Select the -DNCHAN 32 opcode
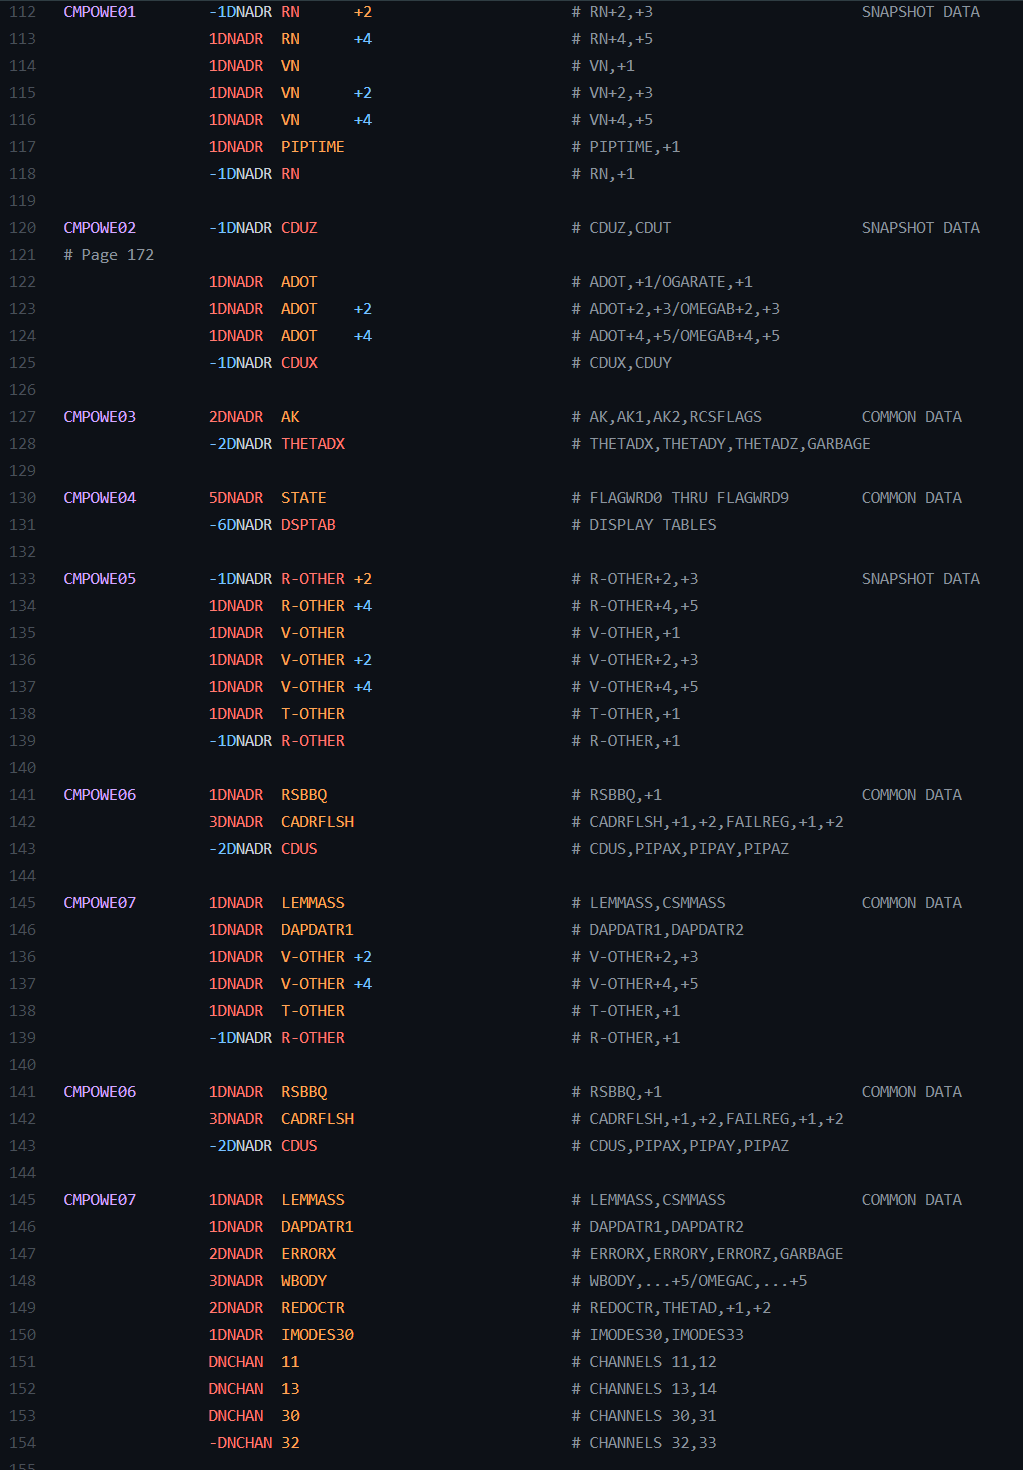Screen dimensions: 1023x1471 (x=240, y=1443)
